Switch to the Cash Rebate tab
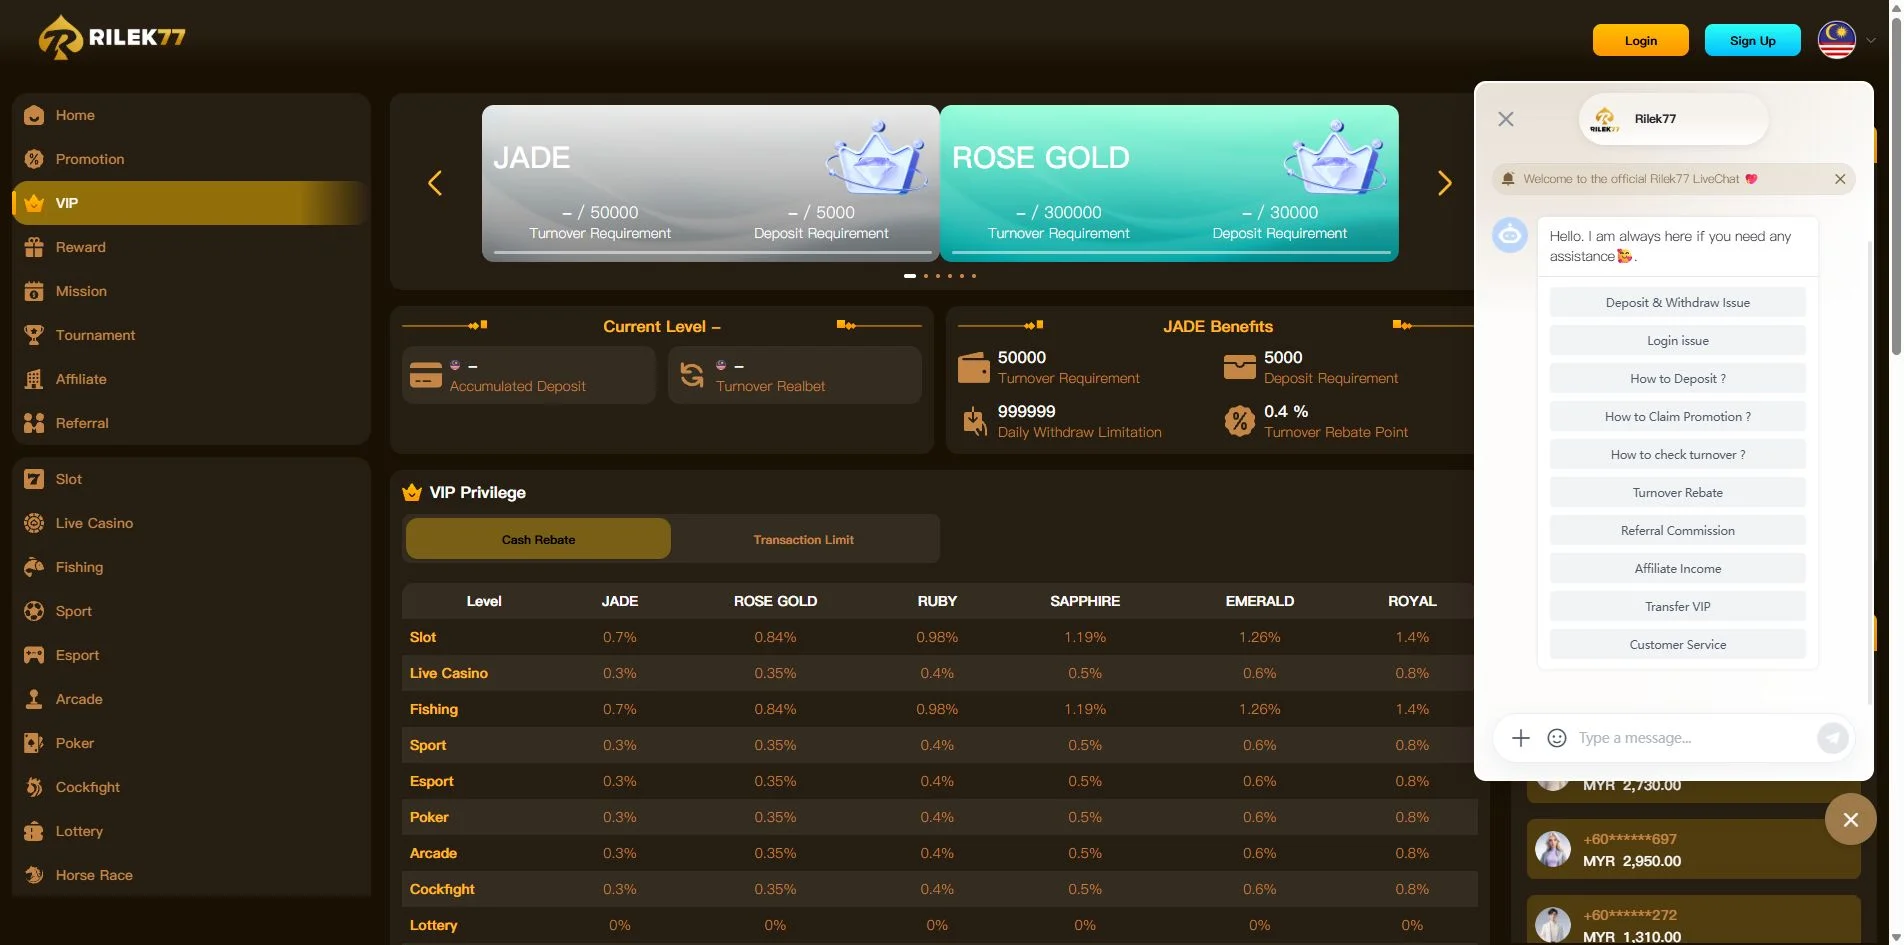The image size is (1904, 945). tap(538, 539)
